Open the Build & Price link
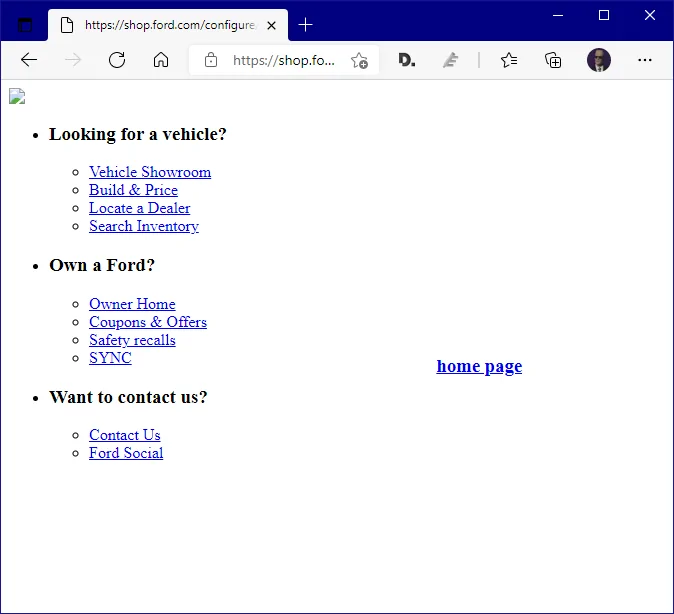This screenshot has height=614, width=674. click(x=133, y=190)
